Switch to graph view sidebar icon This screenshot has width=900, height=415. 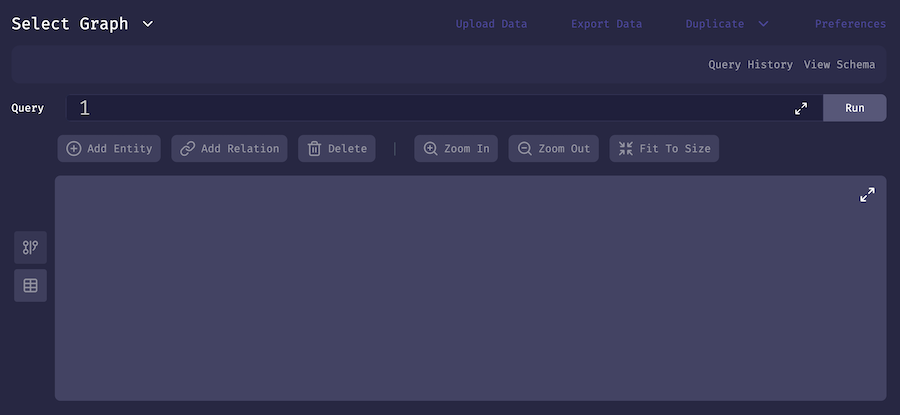pyautogui.click(x=30, y=248)
